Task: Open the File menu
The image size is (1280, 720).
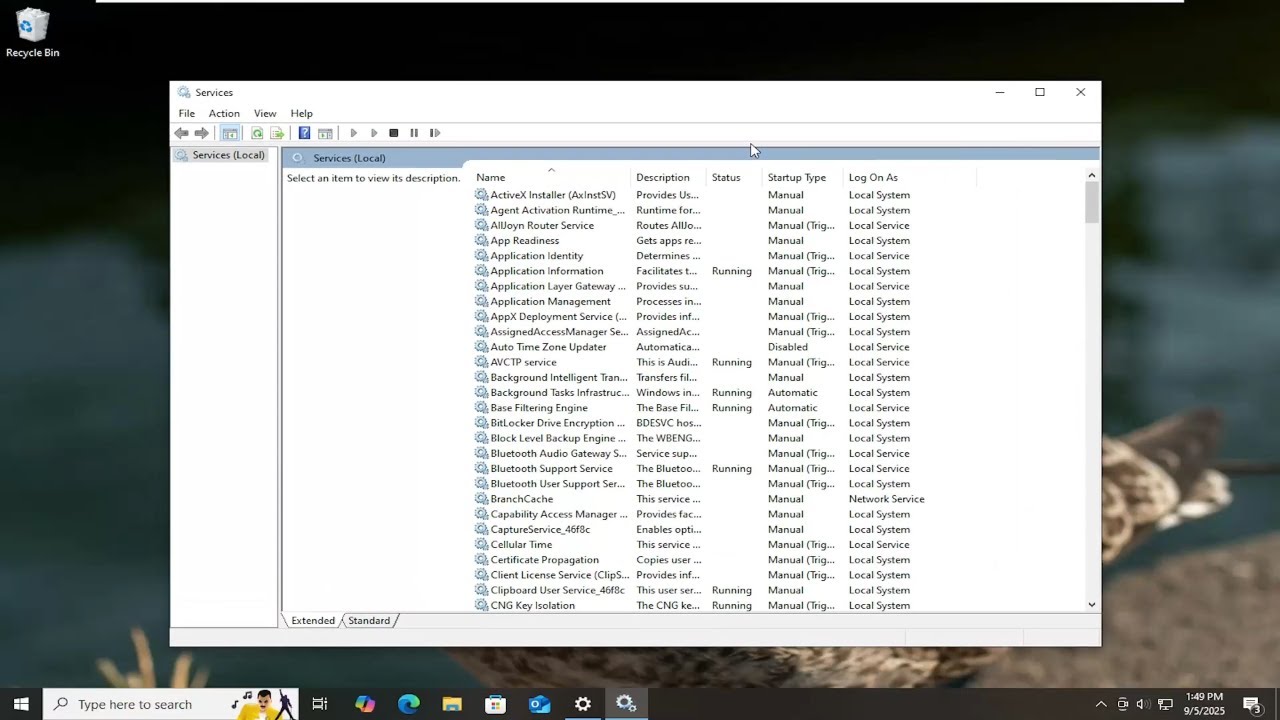Action: click(x=187, y=113)
